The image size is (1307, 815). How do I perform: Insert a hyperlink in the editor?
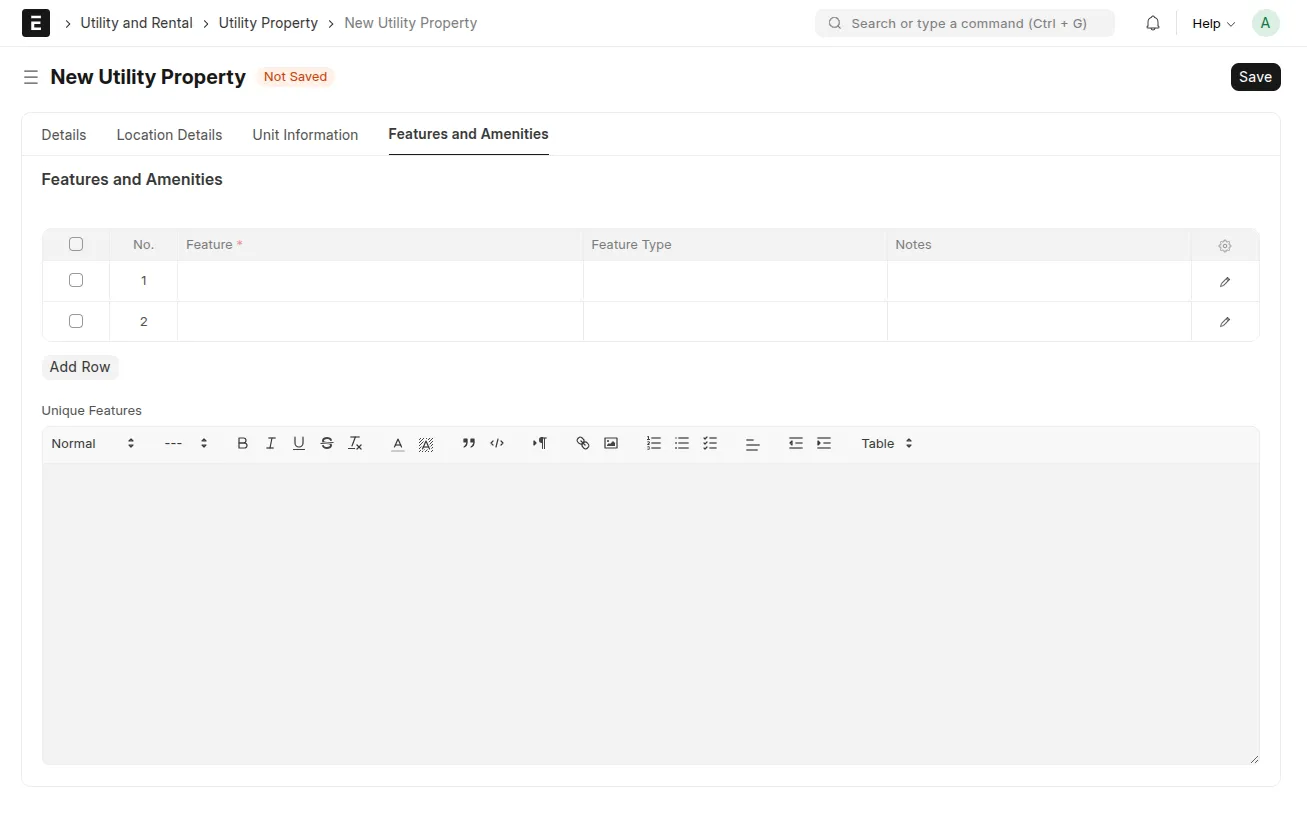[583, 443]
